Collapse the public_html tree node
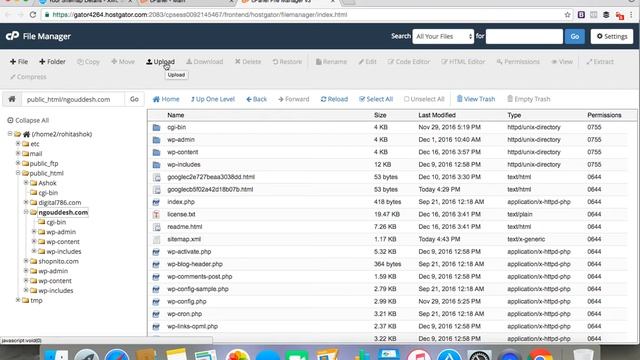The width and height of the screenshot is (640, 360). 18,173
